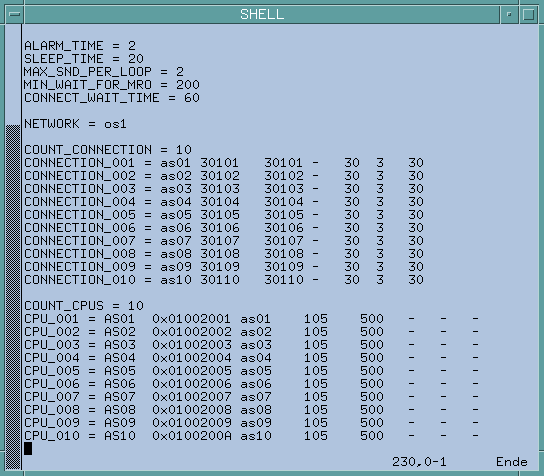The image size is (544, 476).
Task: Click the SHELL title bar
Action: pyautogui.click(x=262, y=14)
